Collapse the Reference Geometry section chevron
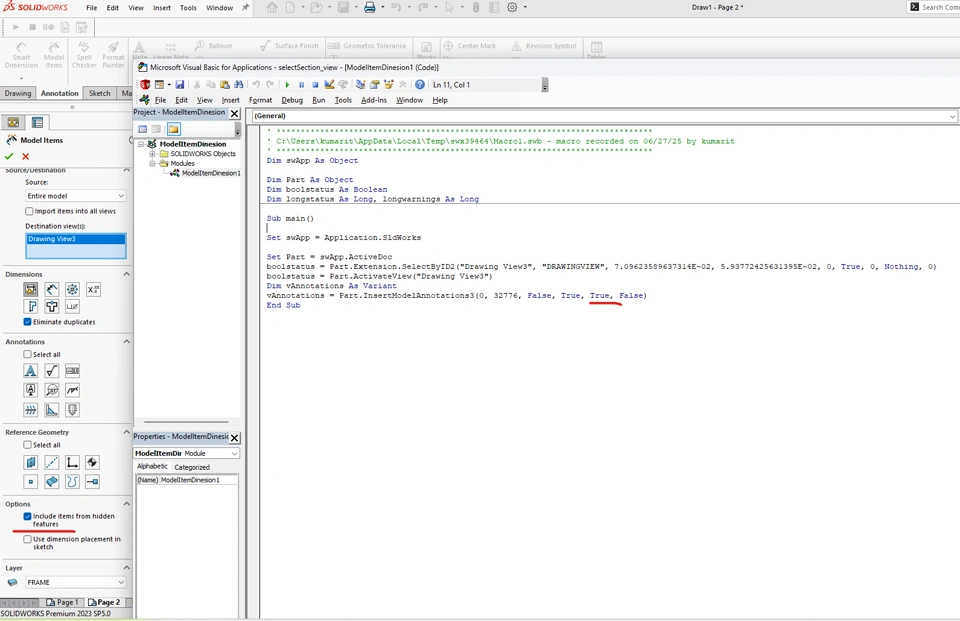The image size is (960, 621). coord(127,432)
